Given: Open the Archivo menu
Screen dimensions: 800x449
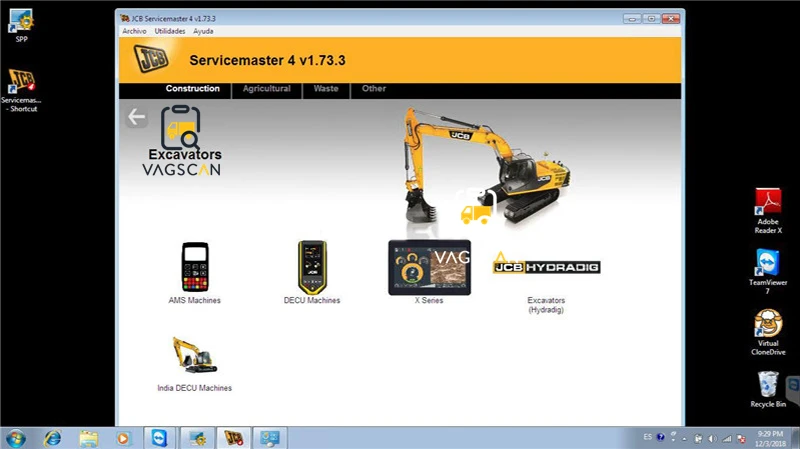Looking at the screenshot, I should [134, 31].
